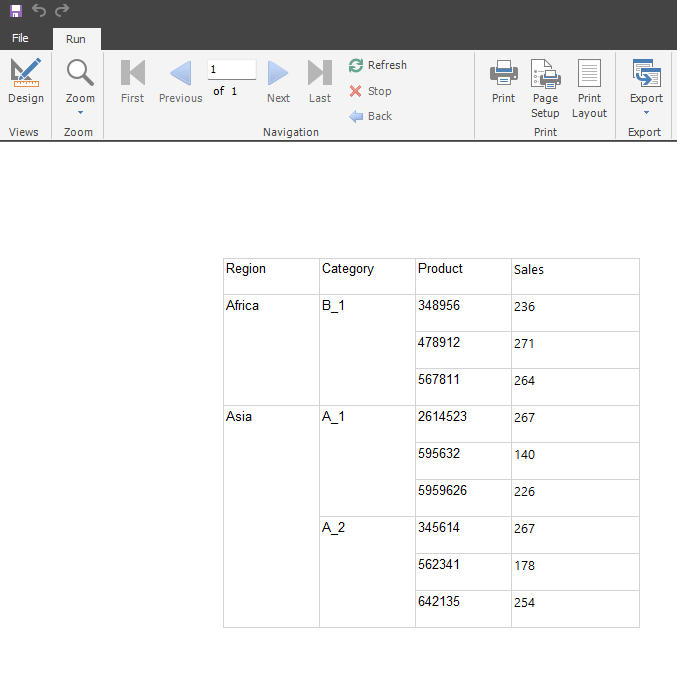Click product cell 642135
Image resolution: width=677 pixels, height=684 pixels.
(463, 609)
